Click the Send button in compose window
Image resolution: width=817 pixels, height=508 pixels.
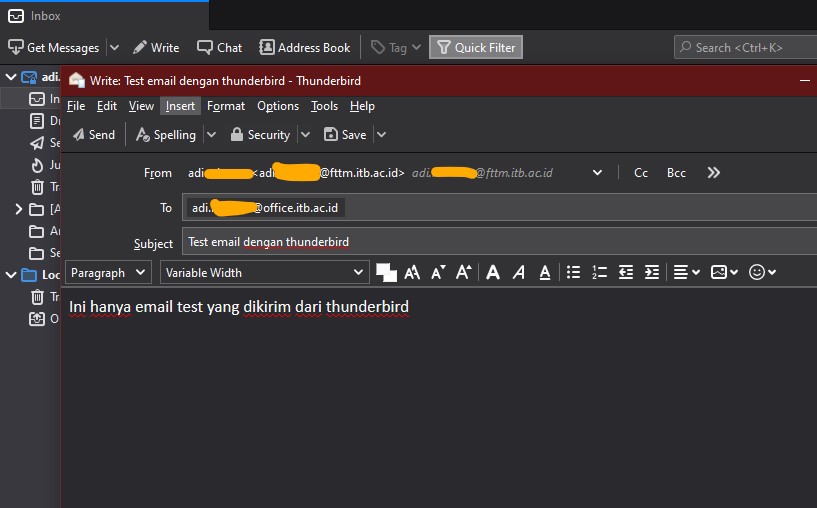(x=94, y=135)
